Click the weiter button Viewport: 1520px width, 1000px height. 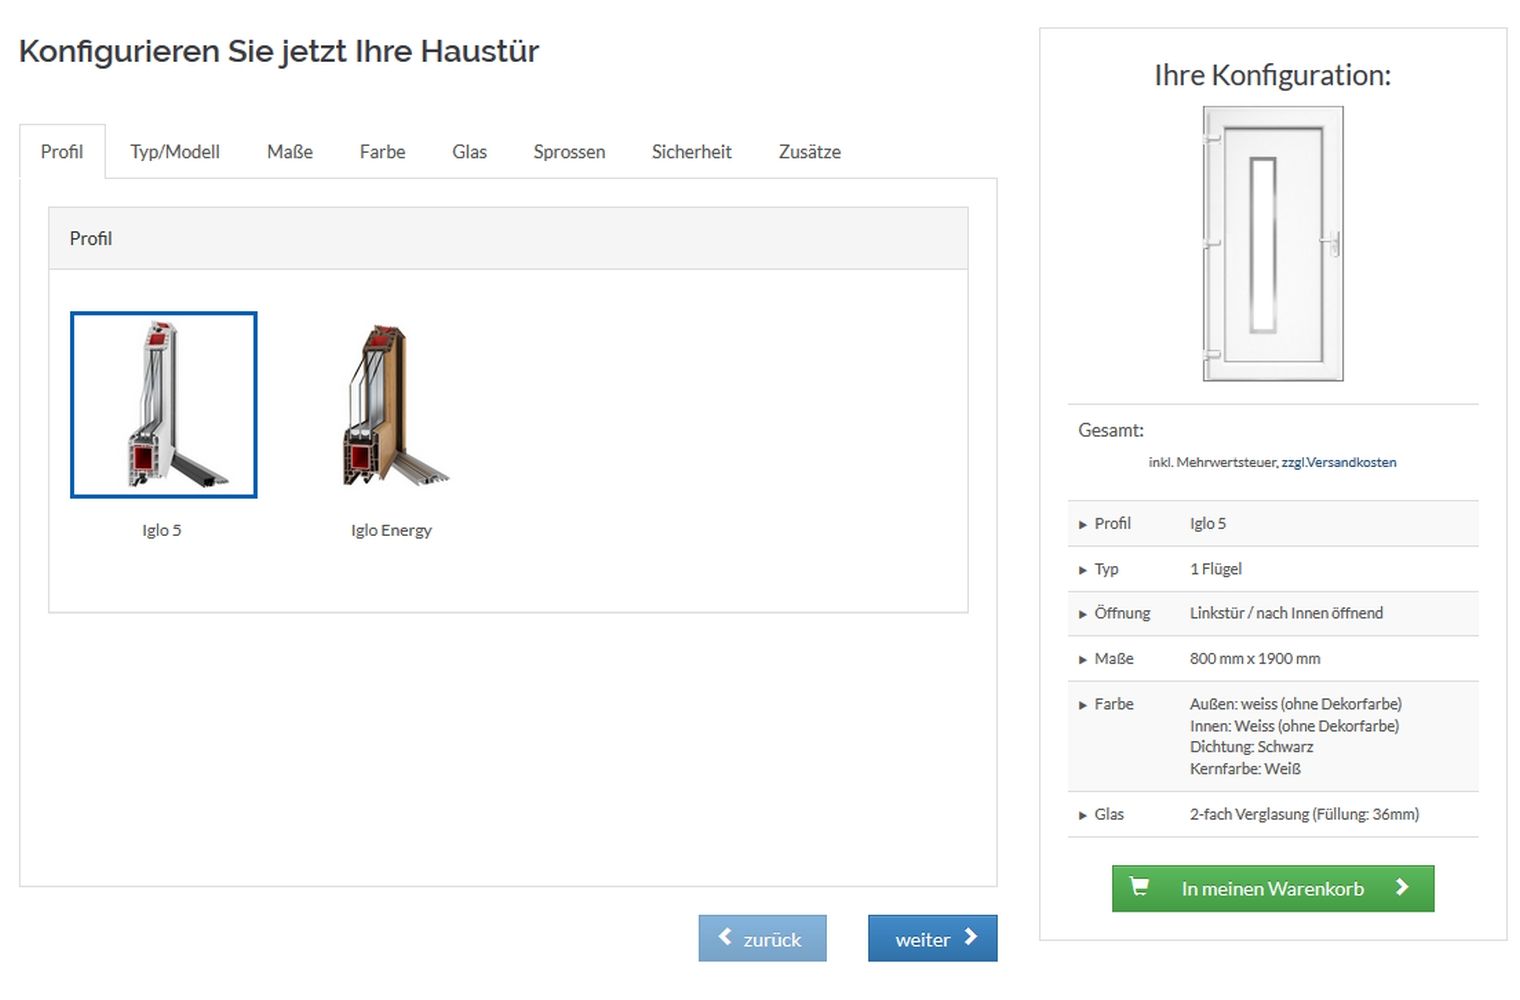coord(932,938)
